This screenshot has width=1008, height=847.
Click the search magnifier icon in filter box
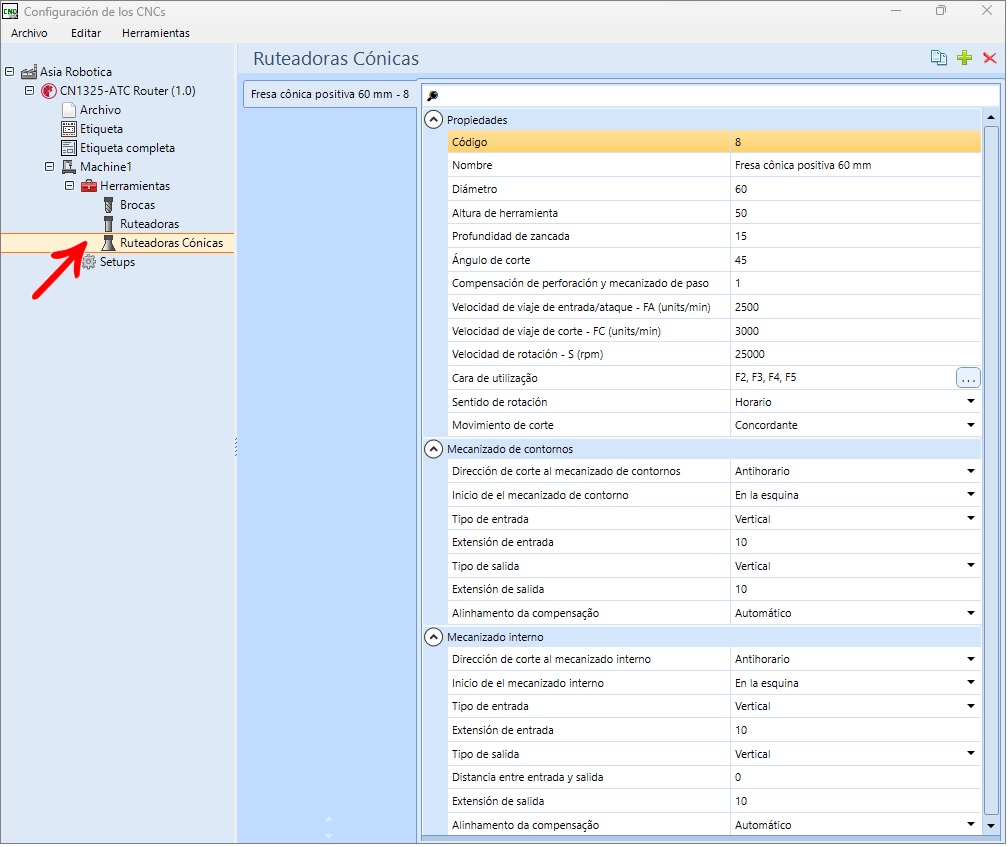tap(433, 95)
